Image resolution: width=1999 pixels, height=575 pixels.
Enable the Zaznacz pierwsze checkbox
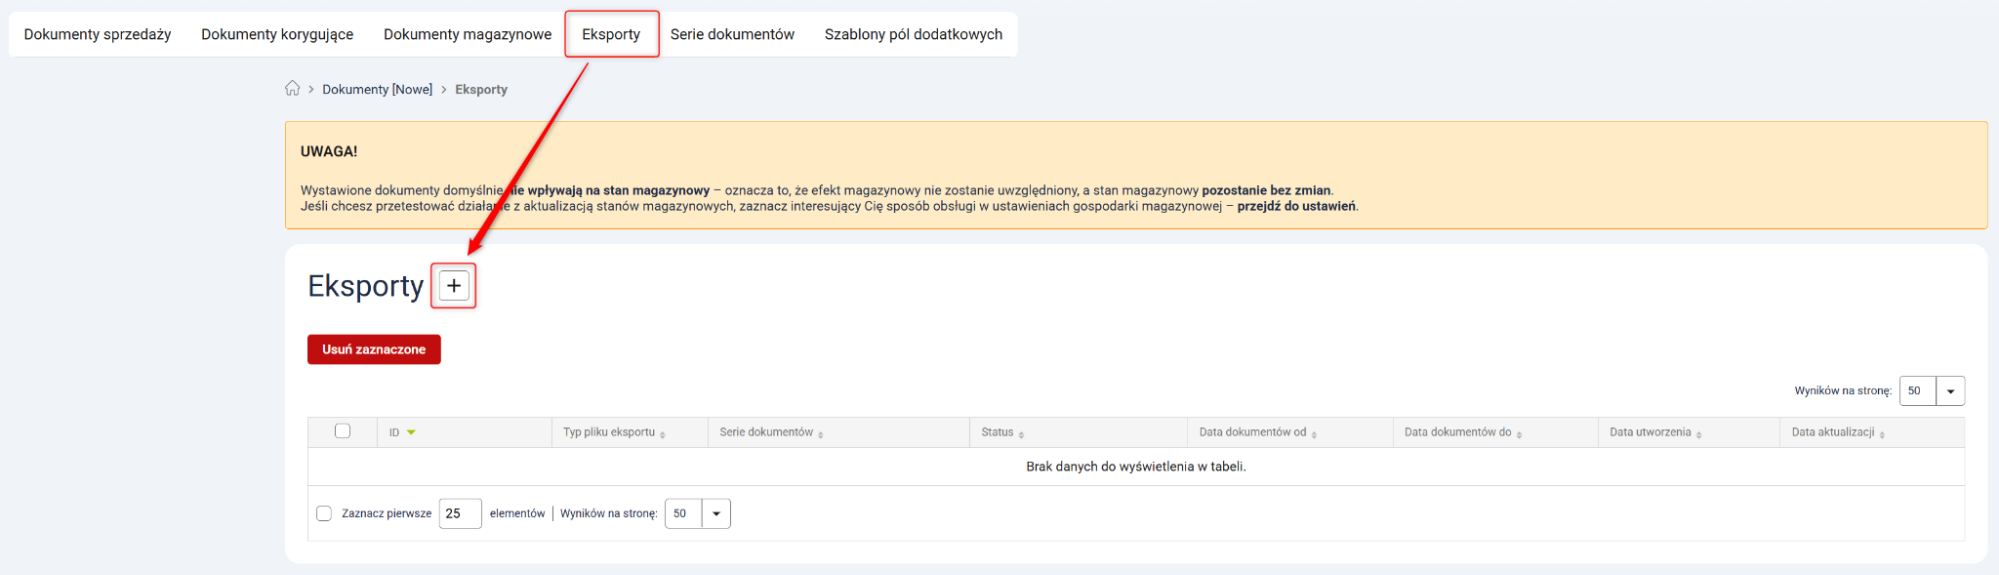coord(324,514)
